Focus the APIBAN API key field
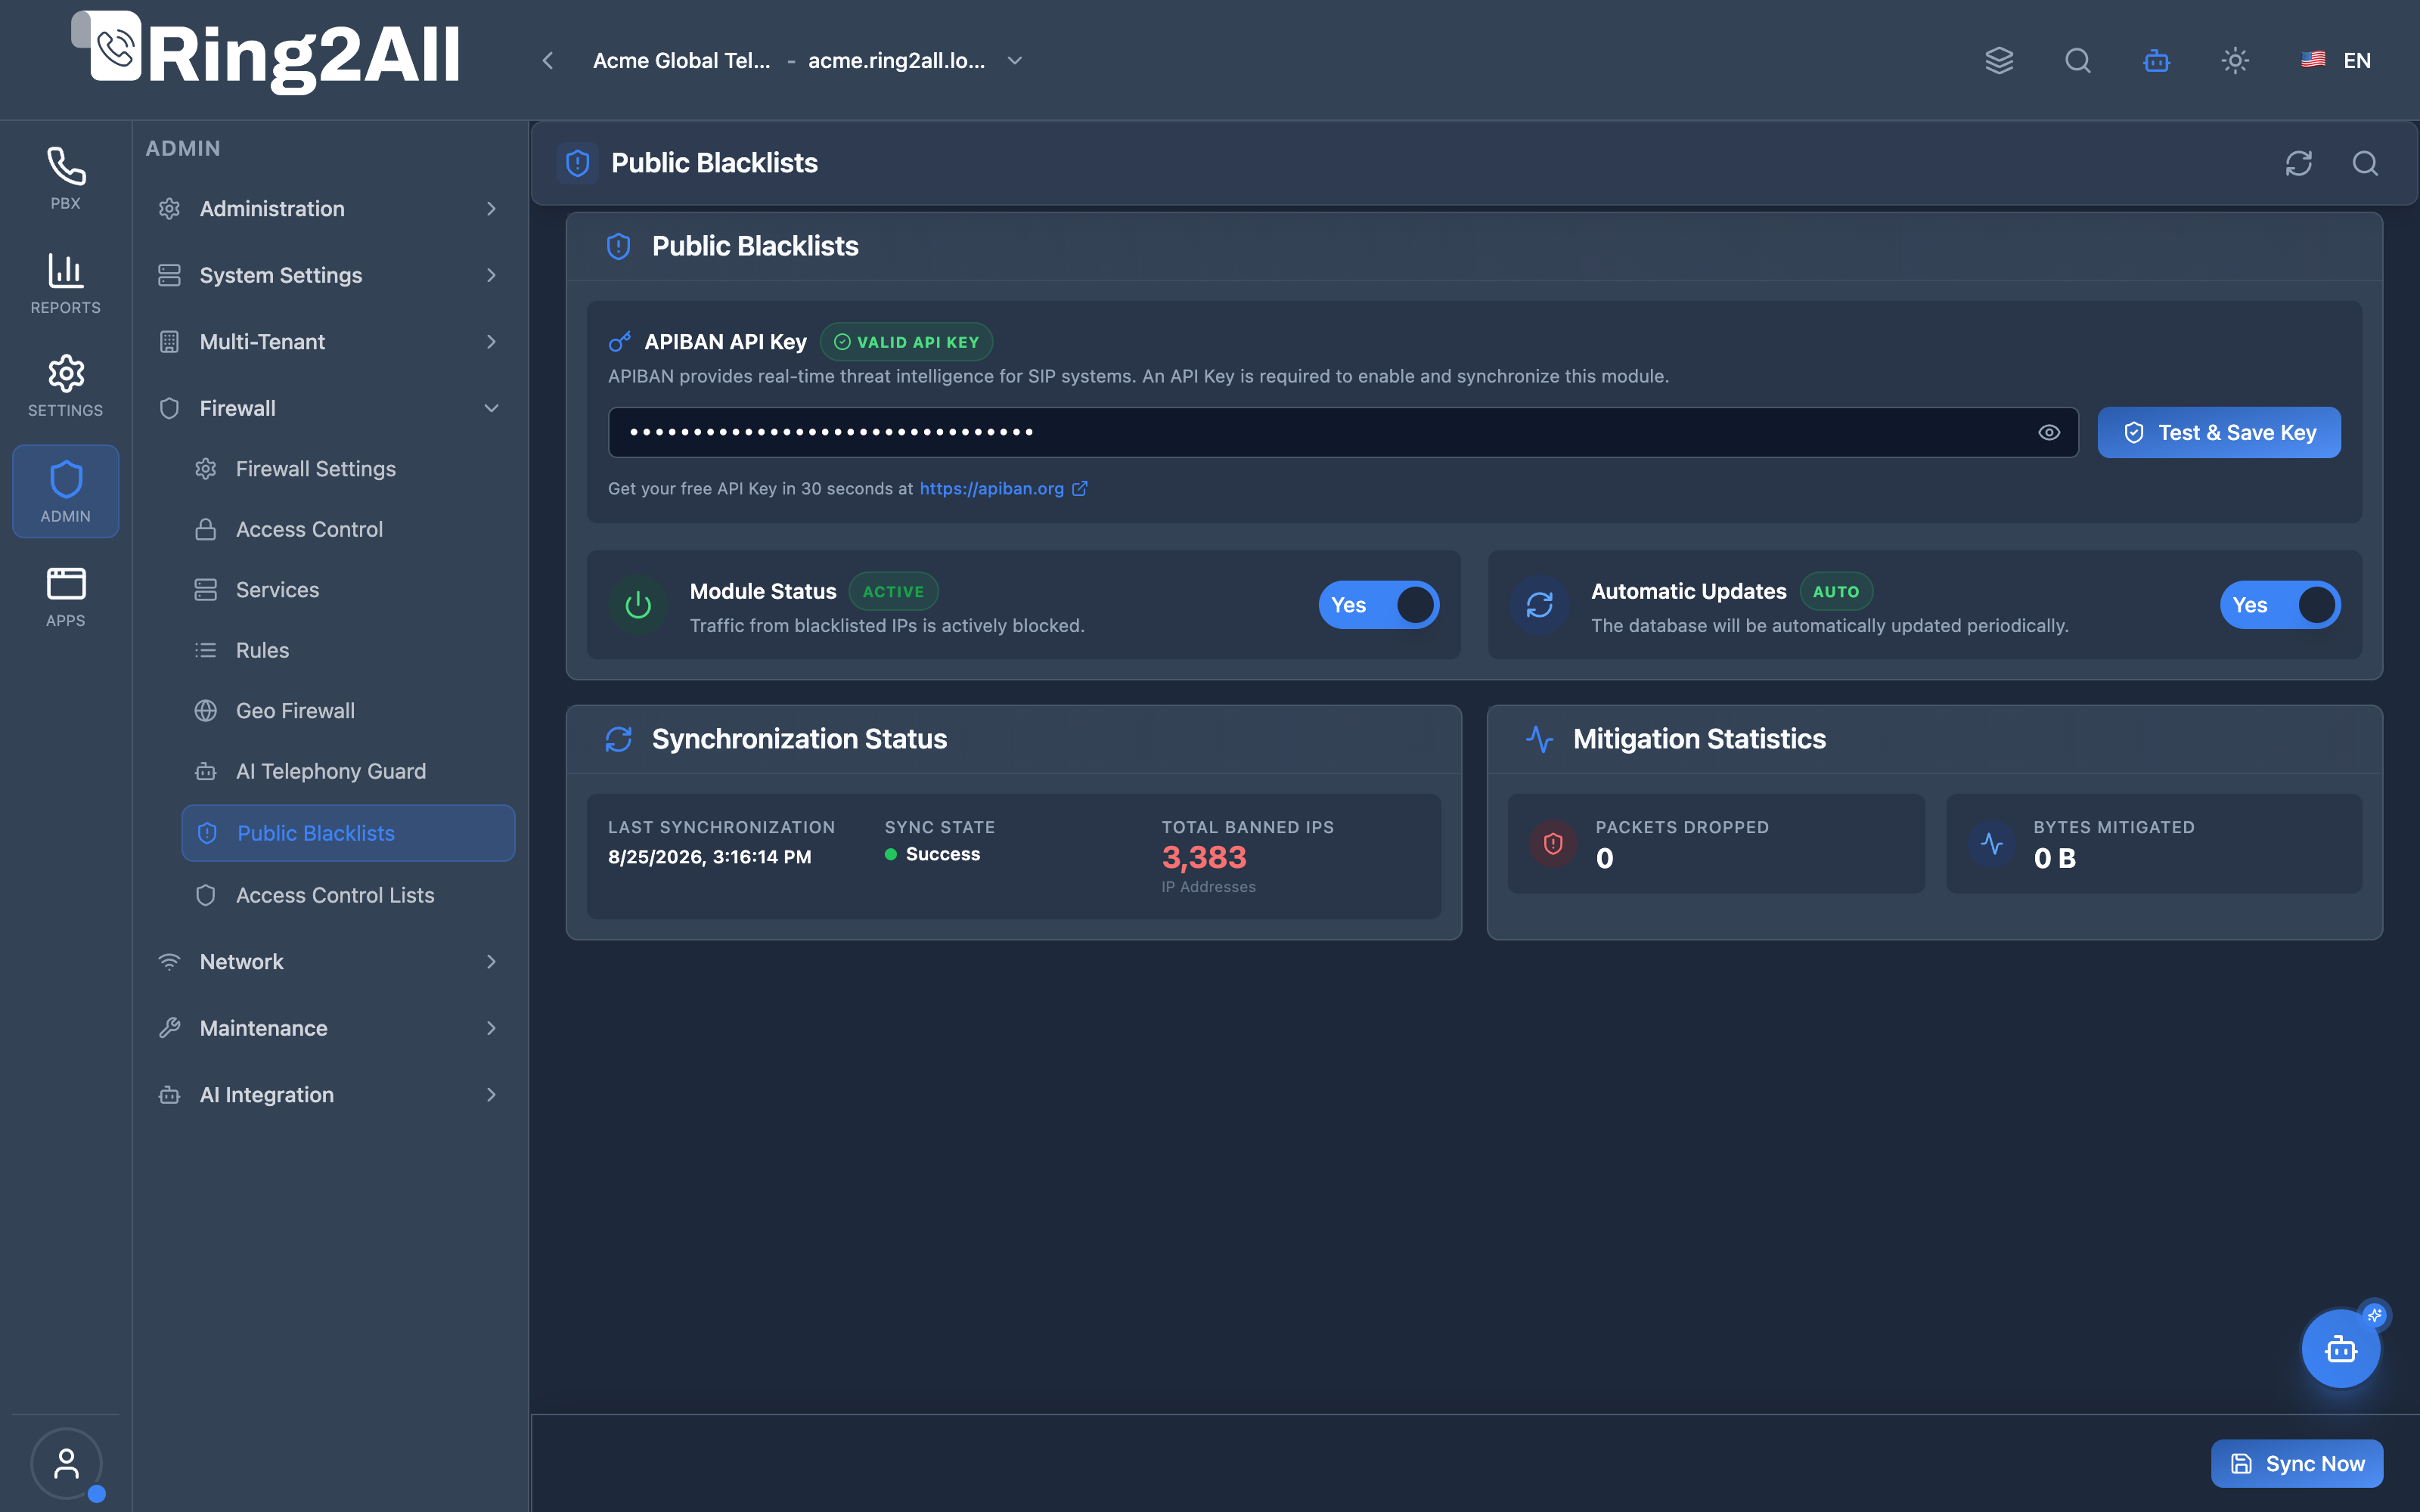Image resolution: width=2420 pixels, height=1512 pixels. pyautogui.click(x=1343, y=432)
